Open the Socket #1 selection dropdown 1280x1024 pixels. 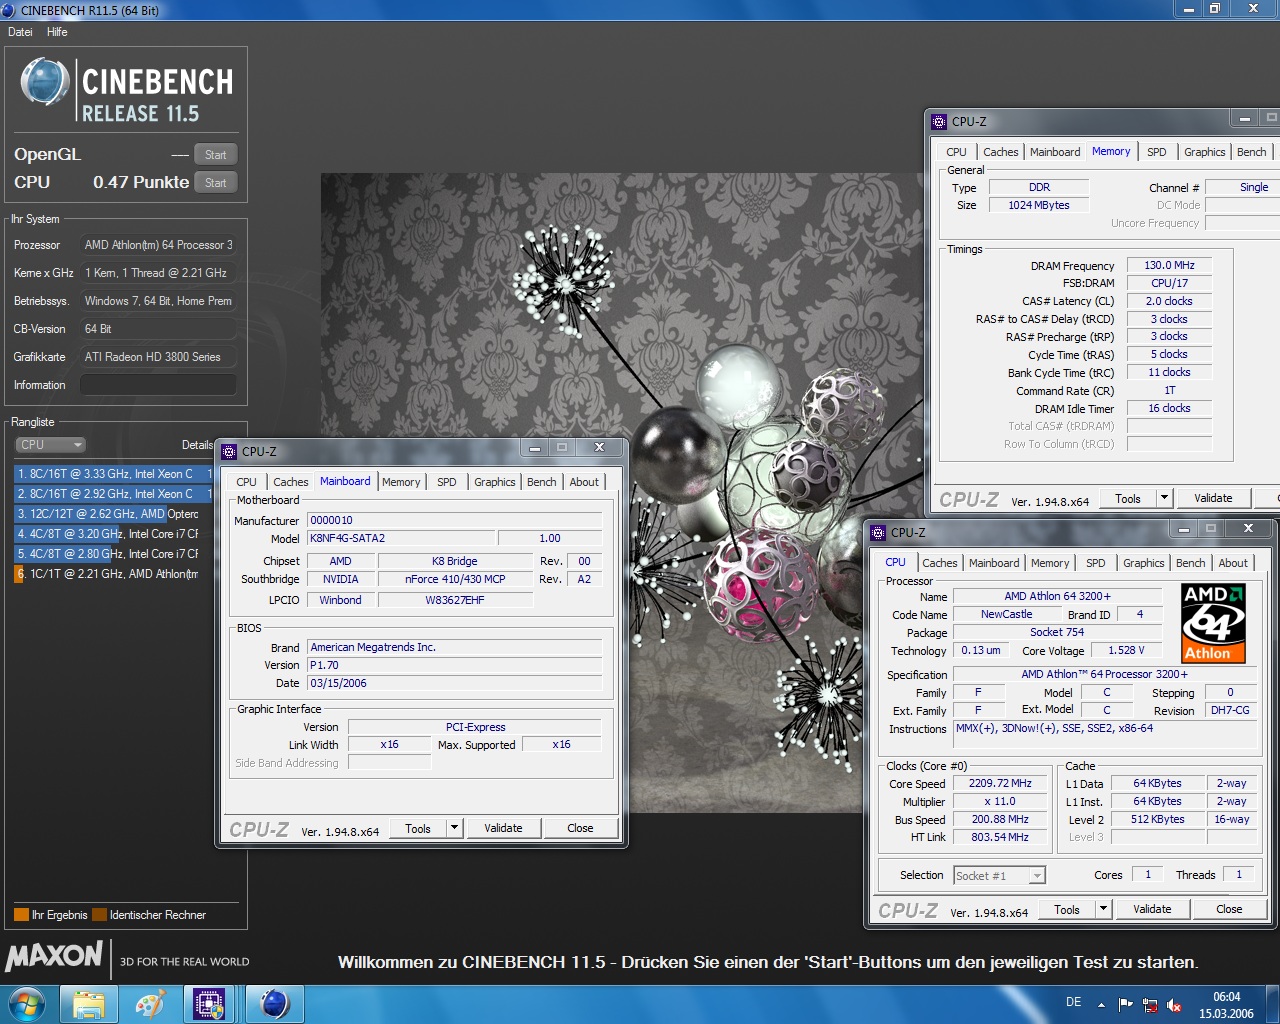pos(999,876)
